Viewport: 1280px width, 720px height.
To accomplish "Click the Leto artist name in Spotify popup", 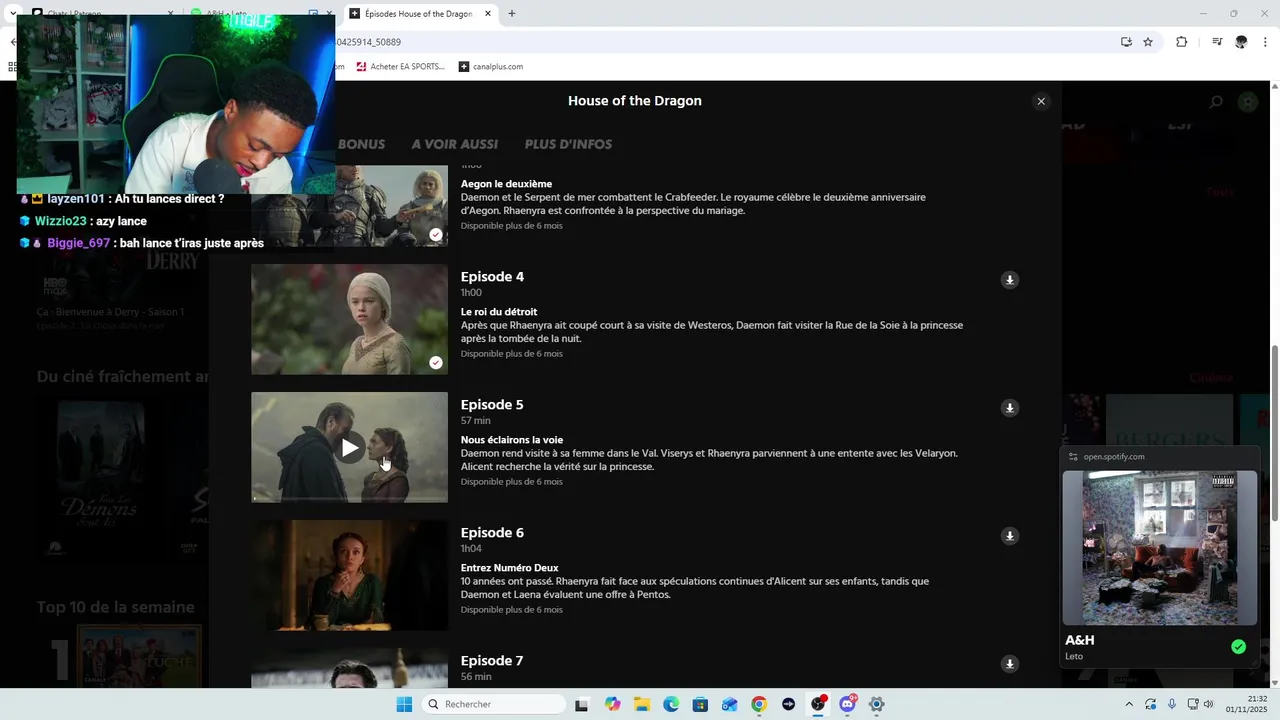I will [1074, 656].
